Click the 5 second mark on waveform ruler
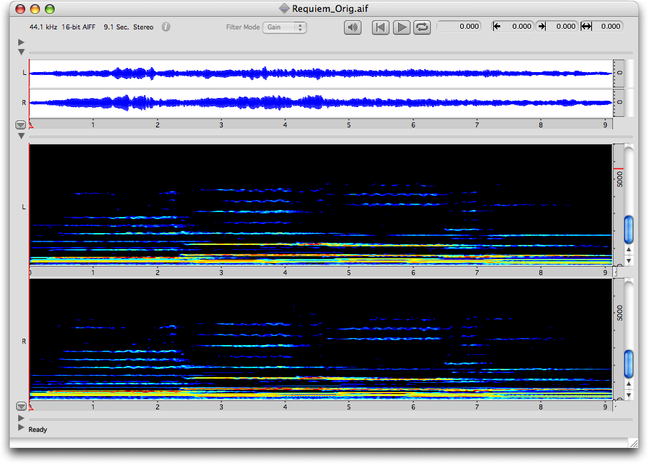This screenshot has width=648, height=464. [x=349, y=125]
